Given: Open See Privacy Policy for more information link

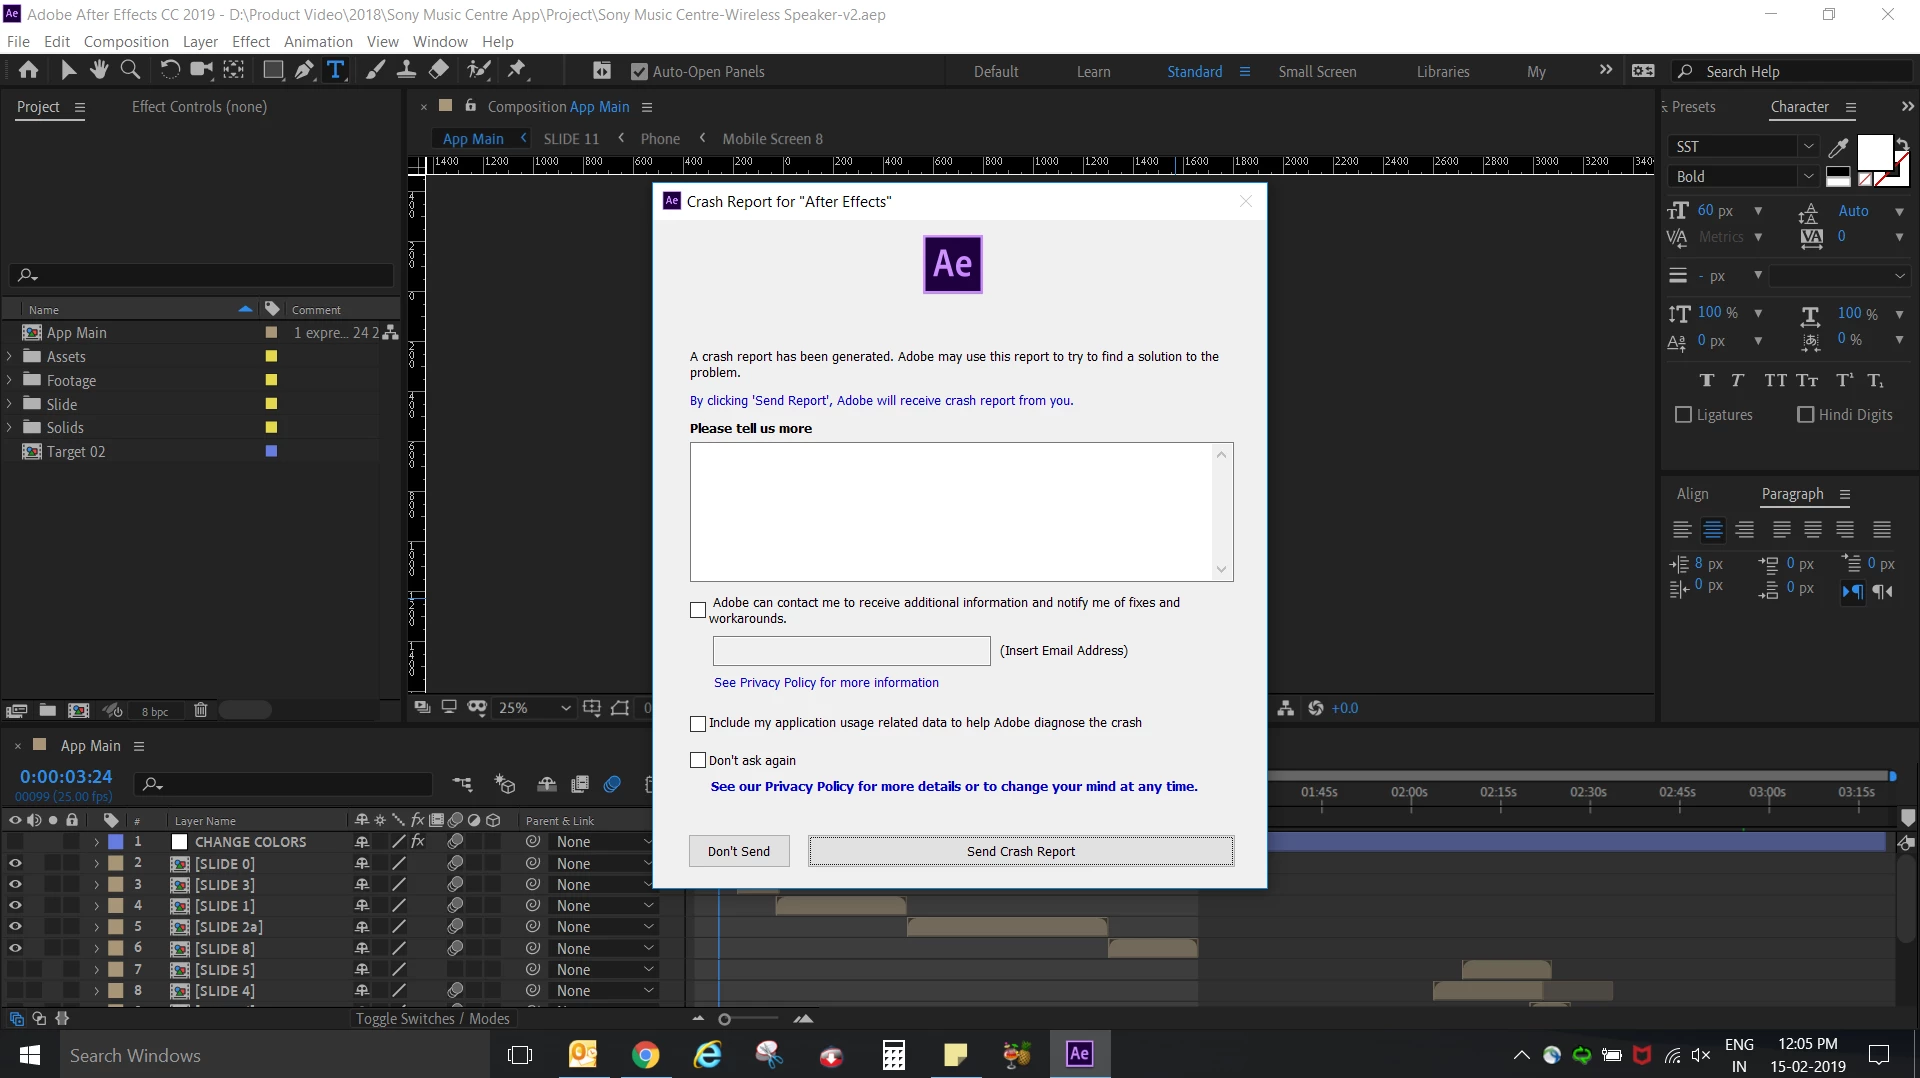Looking at the screenshot, I should [x=826, y=683].
